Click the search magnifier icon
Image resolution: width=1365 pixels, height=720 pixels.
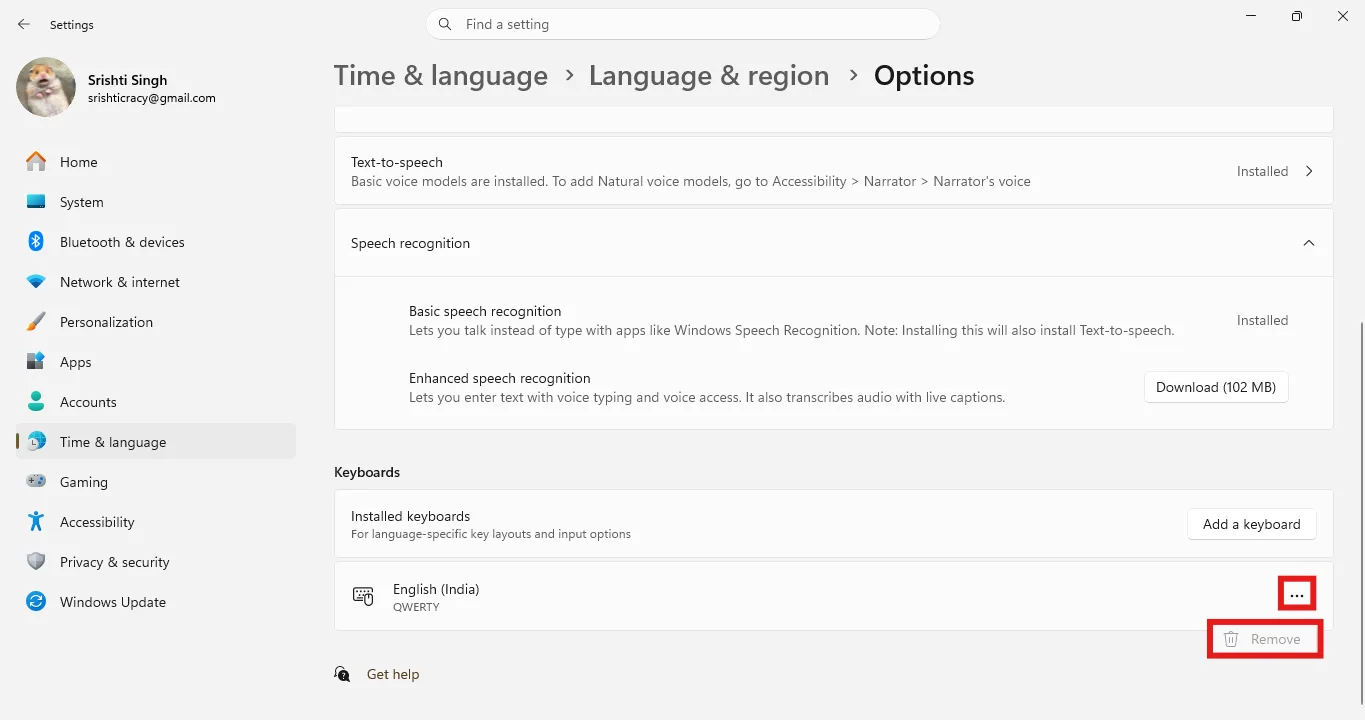444,24
